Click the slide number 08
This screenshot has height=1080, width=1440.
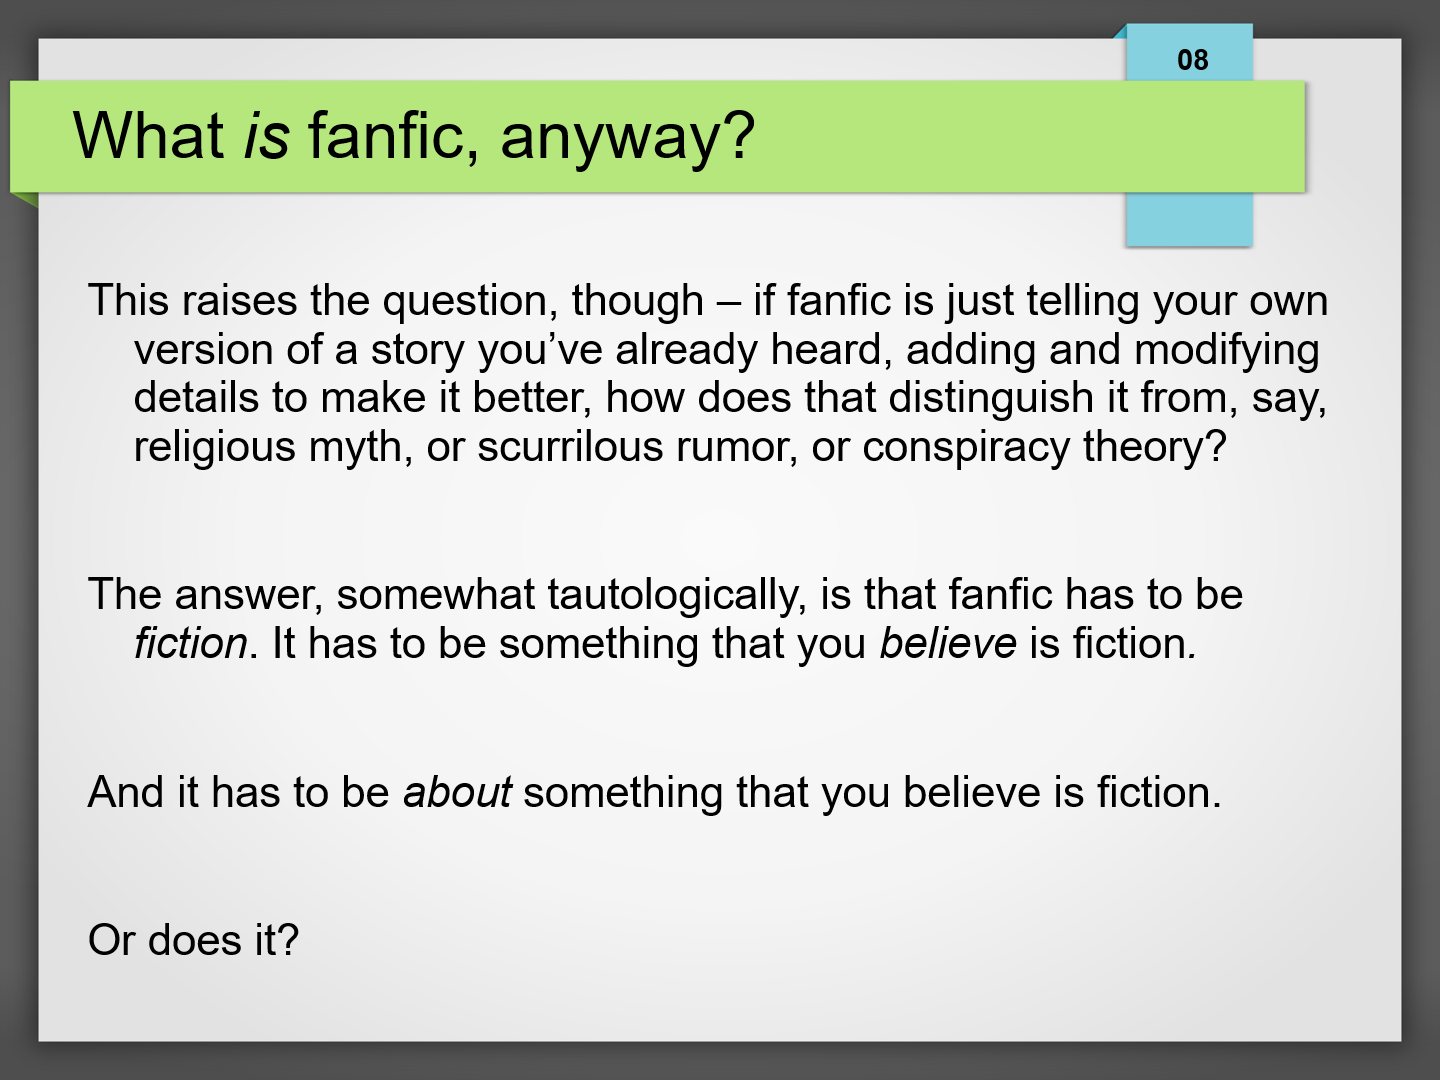pos(1192,60)
